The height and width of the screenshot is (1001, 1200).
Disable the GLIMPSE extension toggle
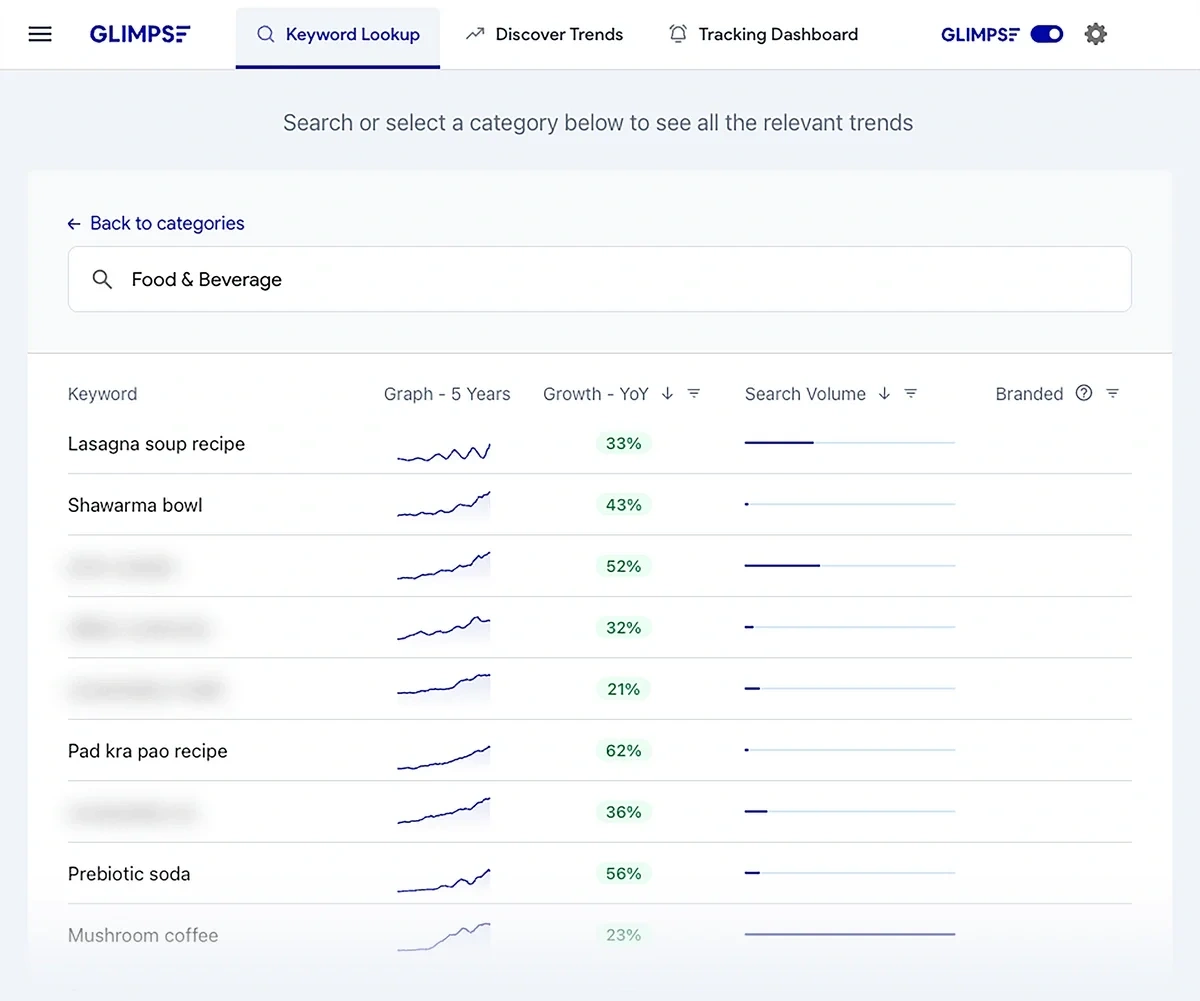coord(1046,33)
